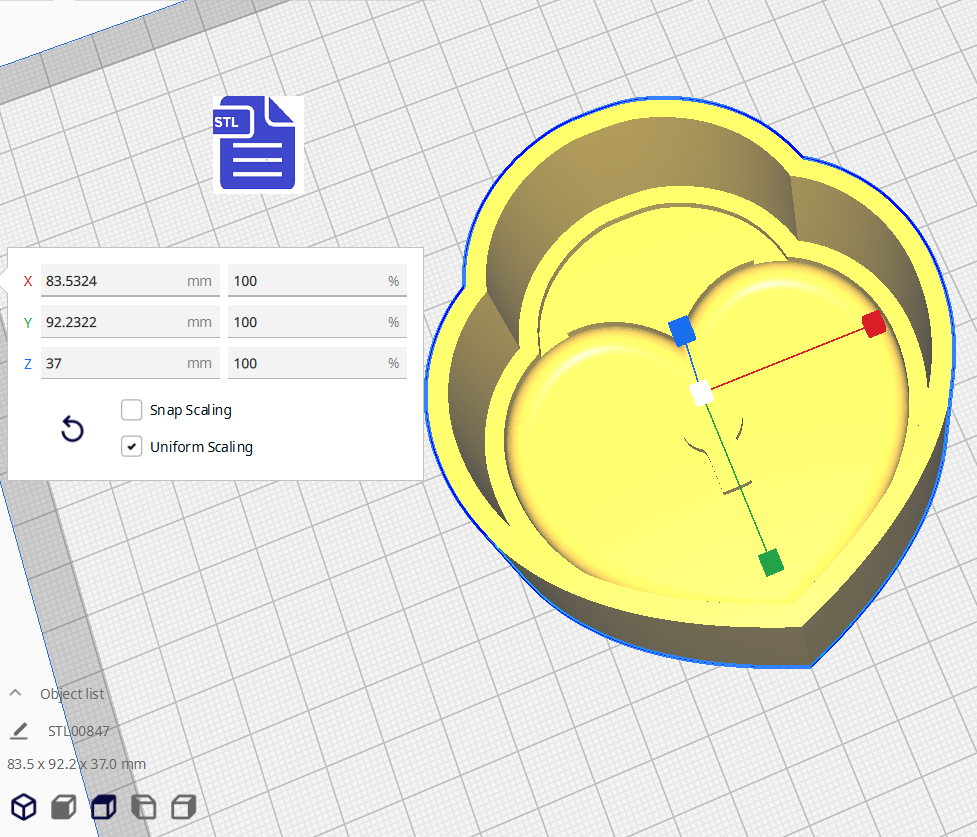Click the red X-axis scale handle
Viewport: 977px width, 837px height.
(x=874, y=324)
